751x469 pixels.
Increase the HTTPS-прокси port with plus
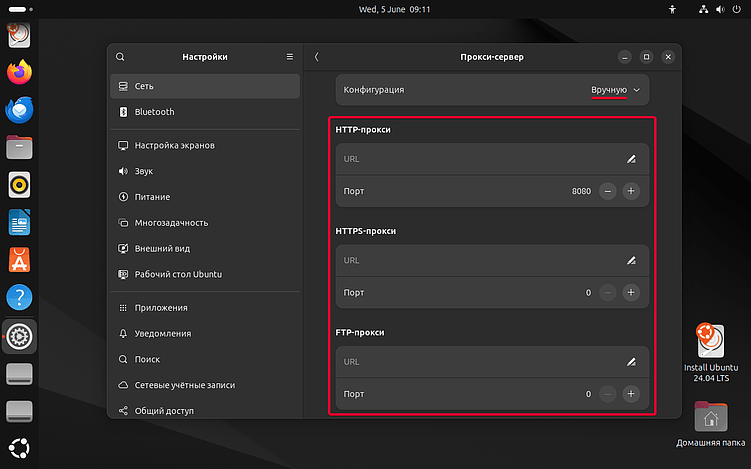click(631, 292)
